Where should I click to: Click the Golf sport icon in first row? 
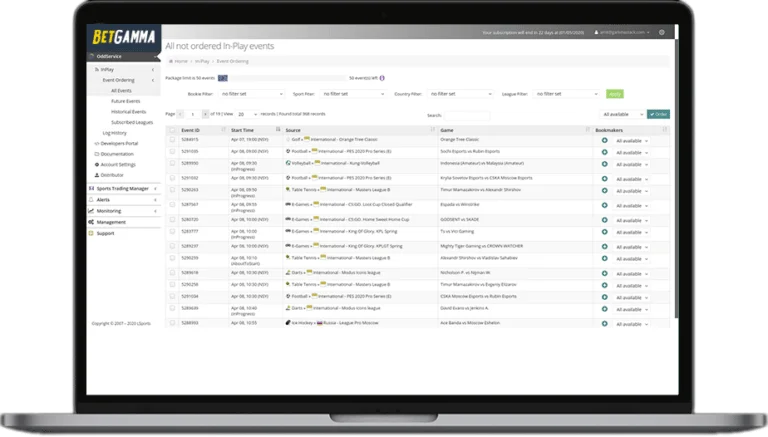tap(288, 139)
